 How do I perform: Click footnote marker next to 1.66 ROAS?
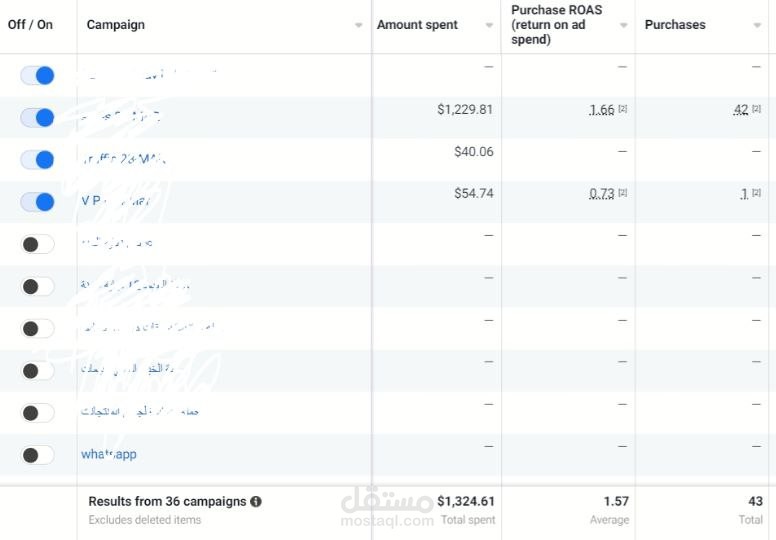(622, 109)
